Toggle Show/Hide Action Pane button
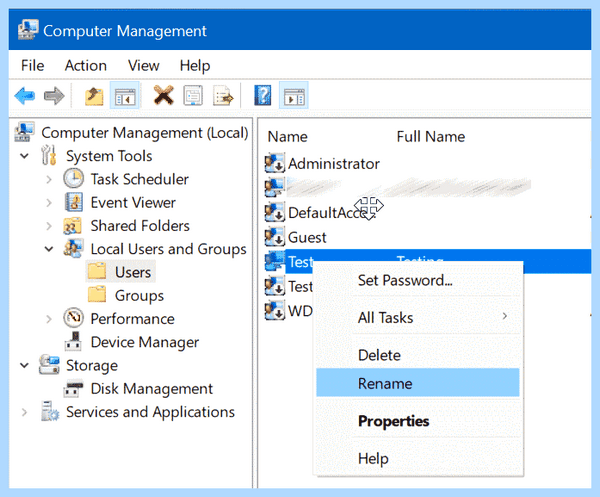 click(x=294, y=96)
